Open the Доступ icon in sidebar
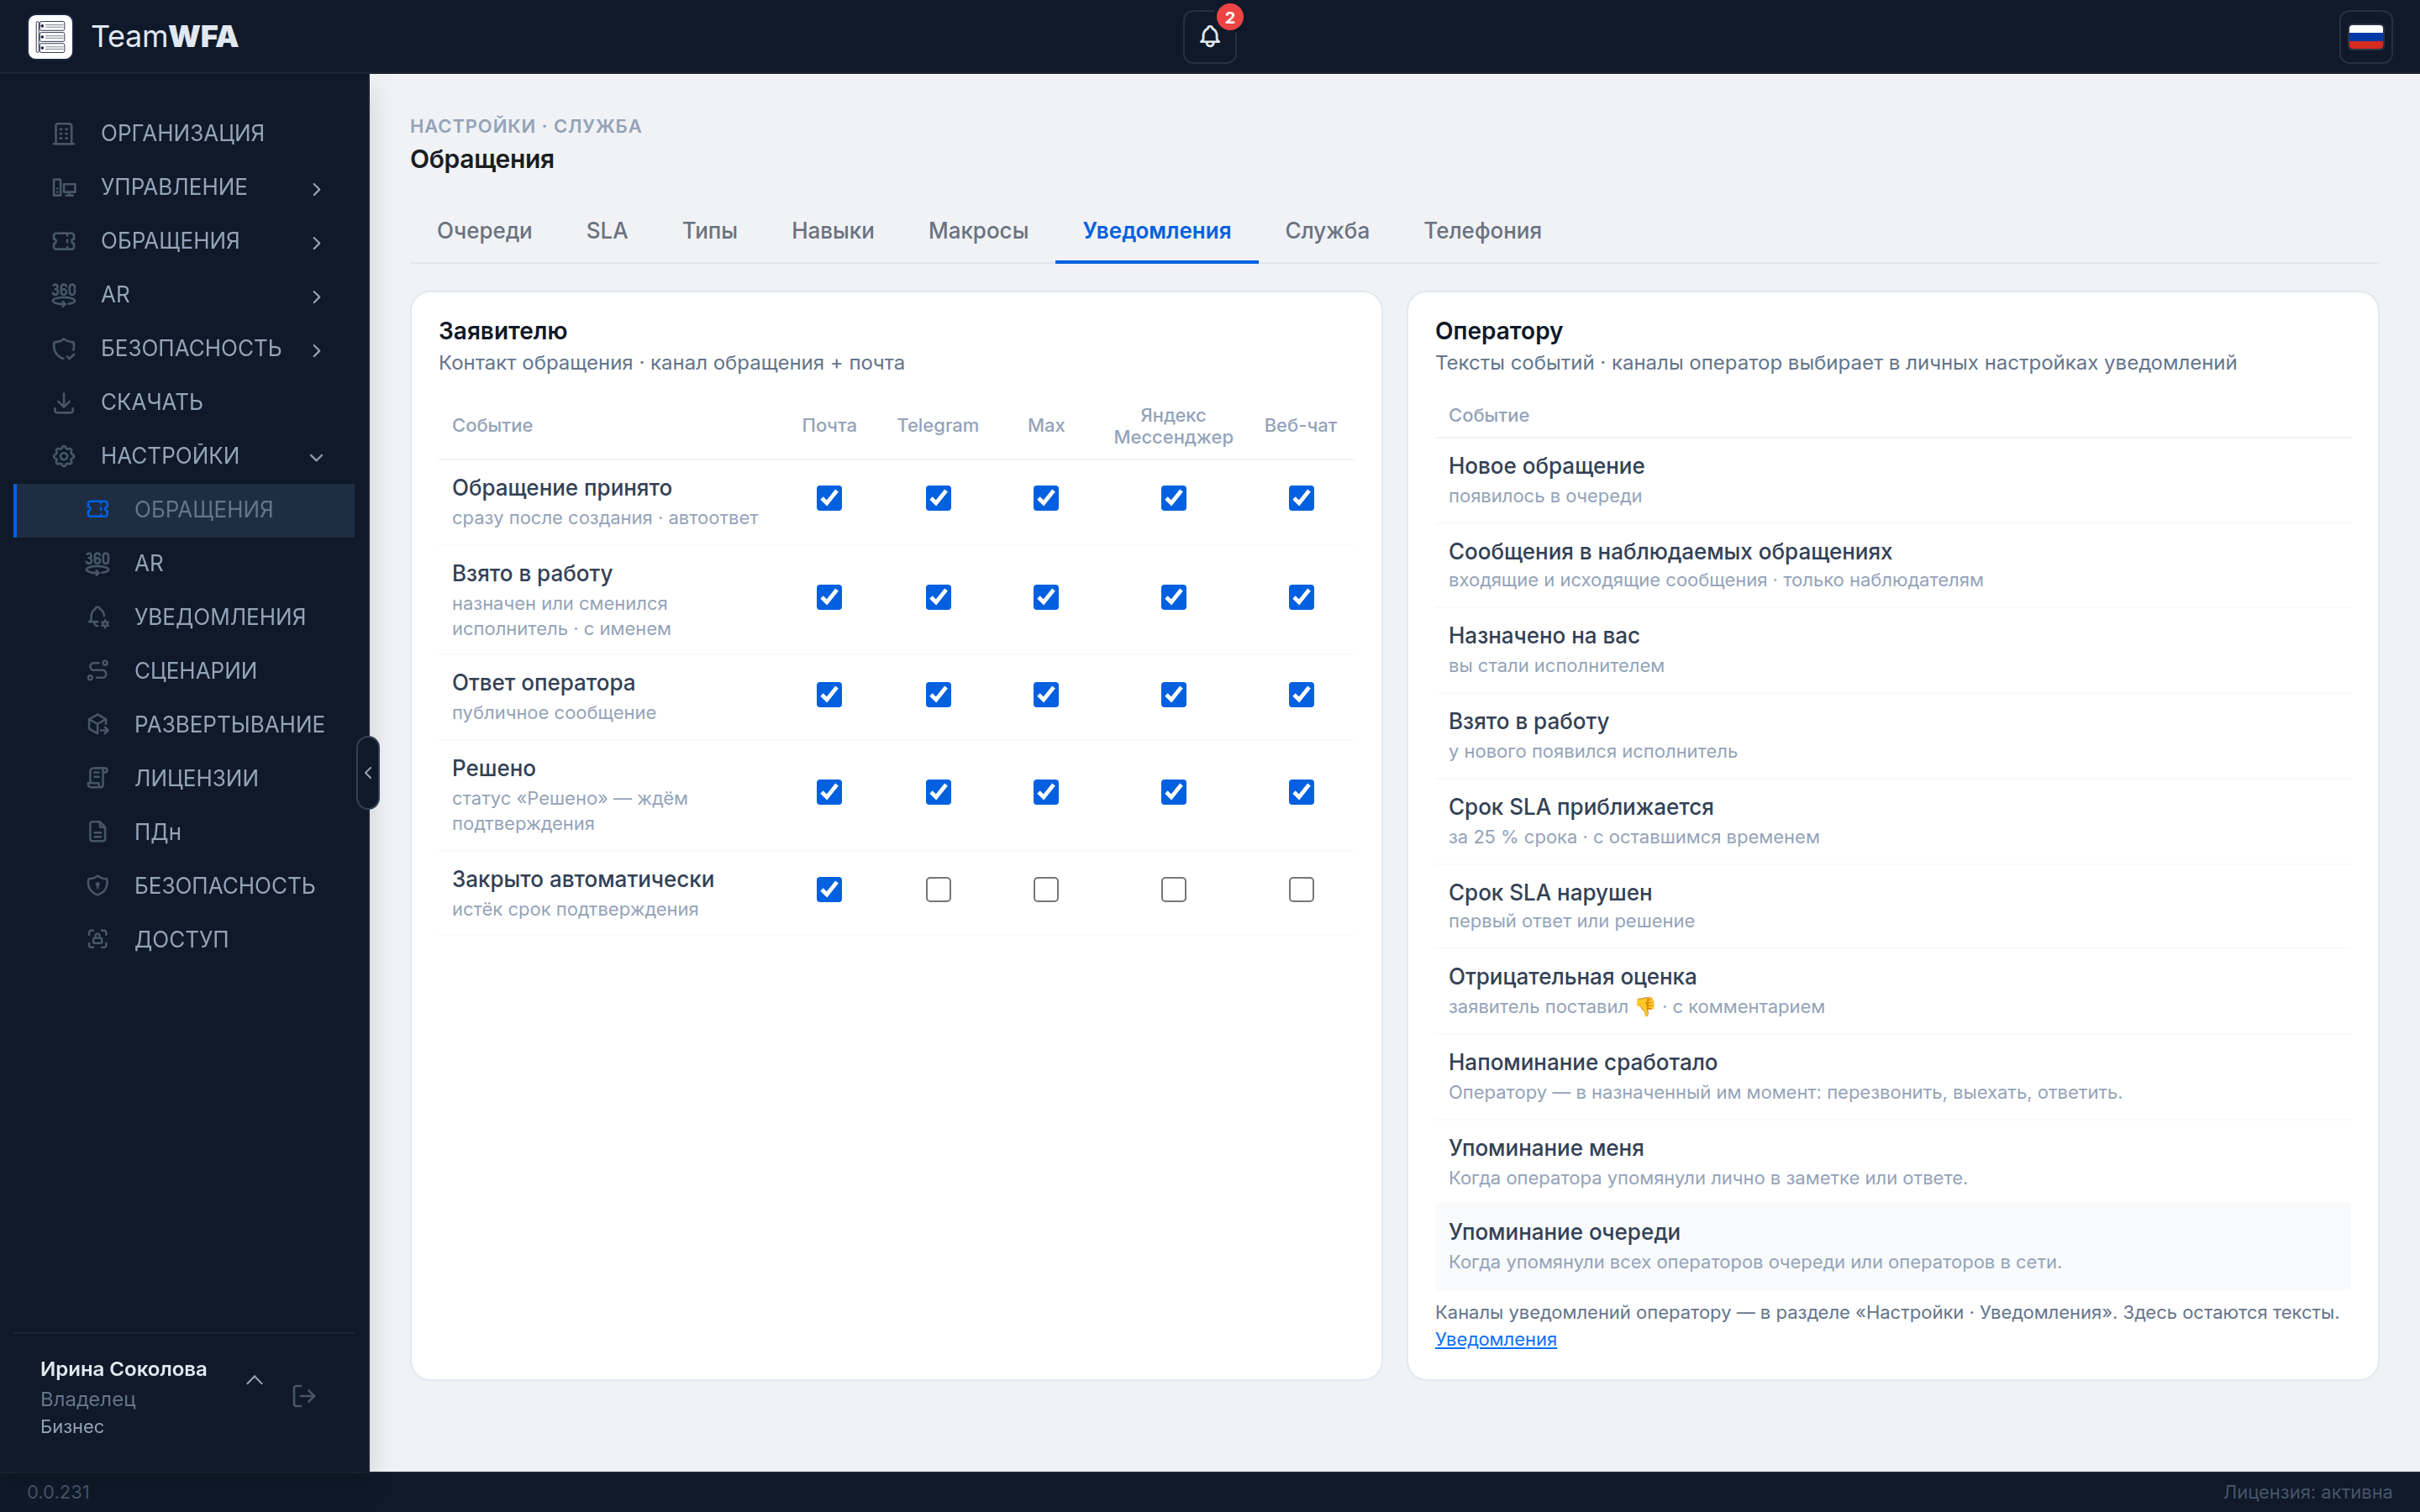This screenshot has width=2420, height=1512. click(x=98, y=939)
